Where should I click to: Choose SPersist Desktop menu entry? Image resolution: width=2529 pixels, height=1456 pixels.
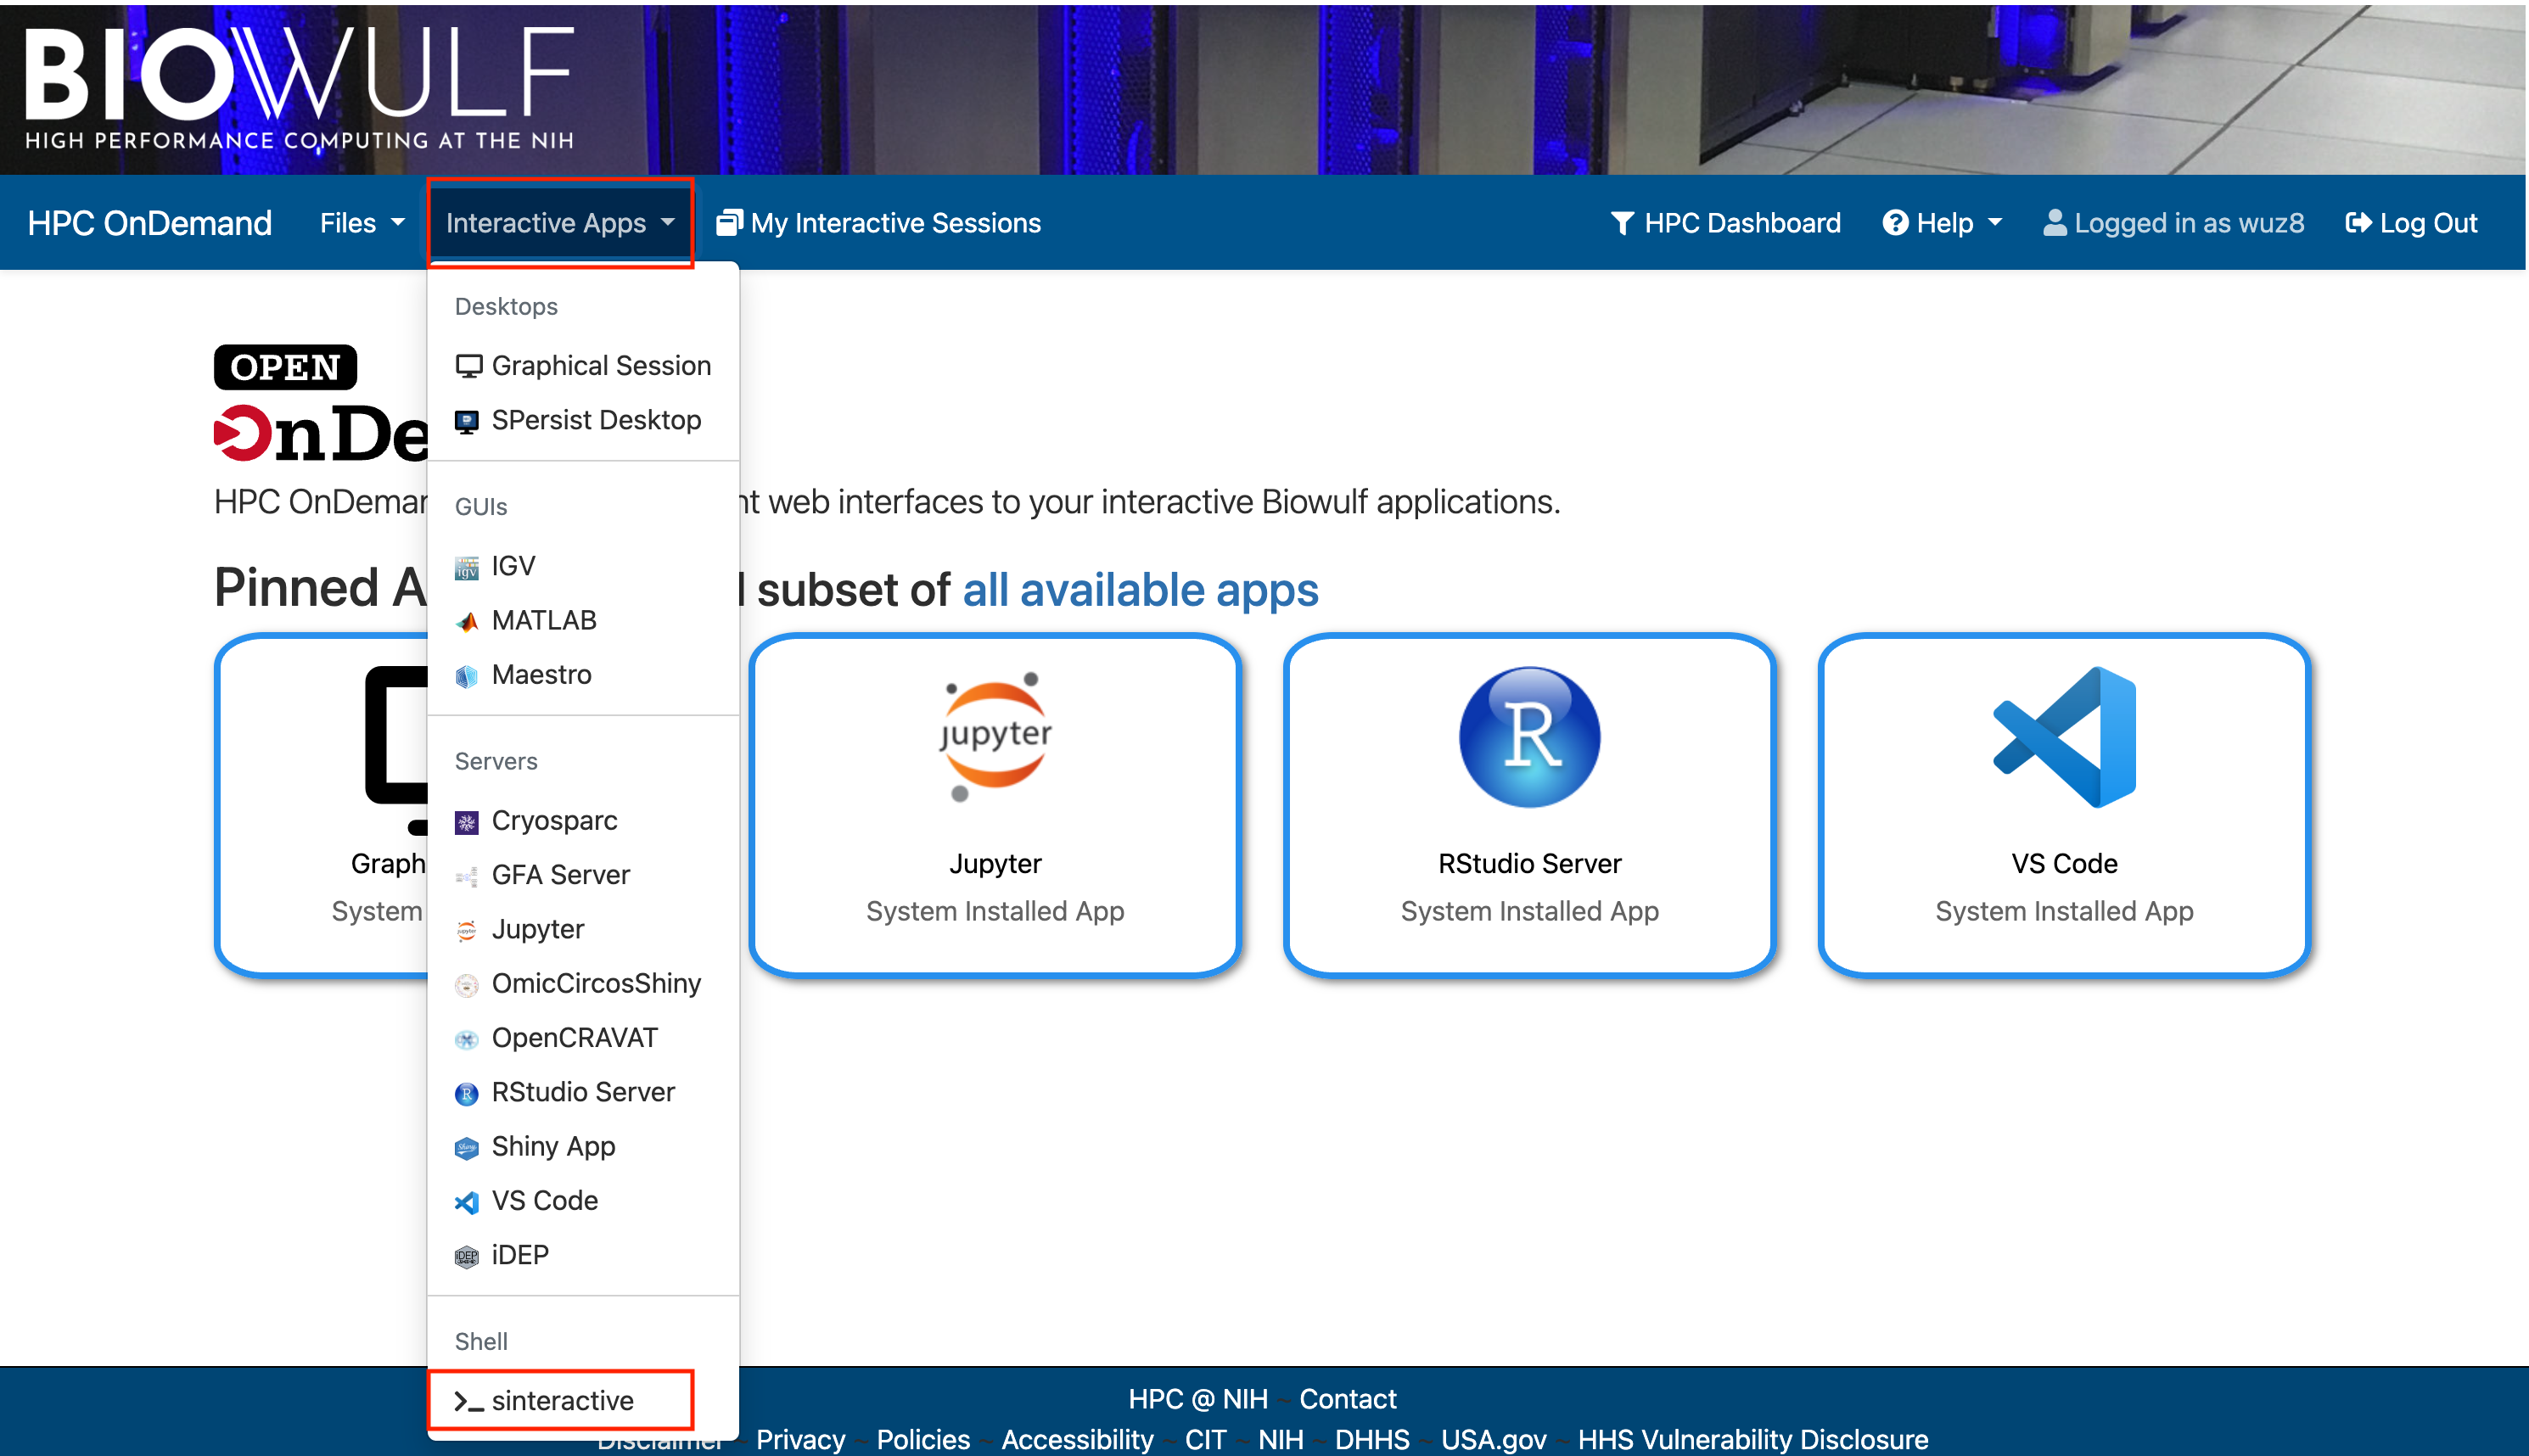pyautogui.click(x=583, y=421)
